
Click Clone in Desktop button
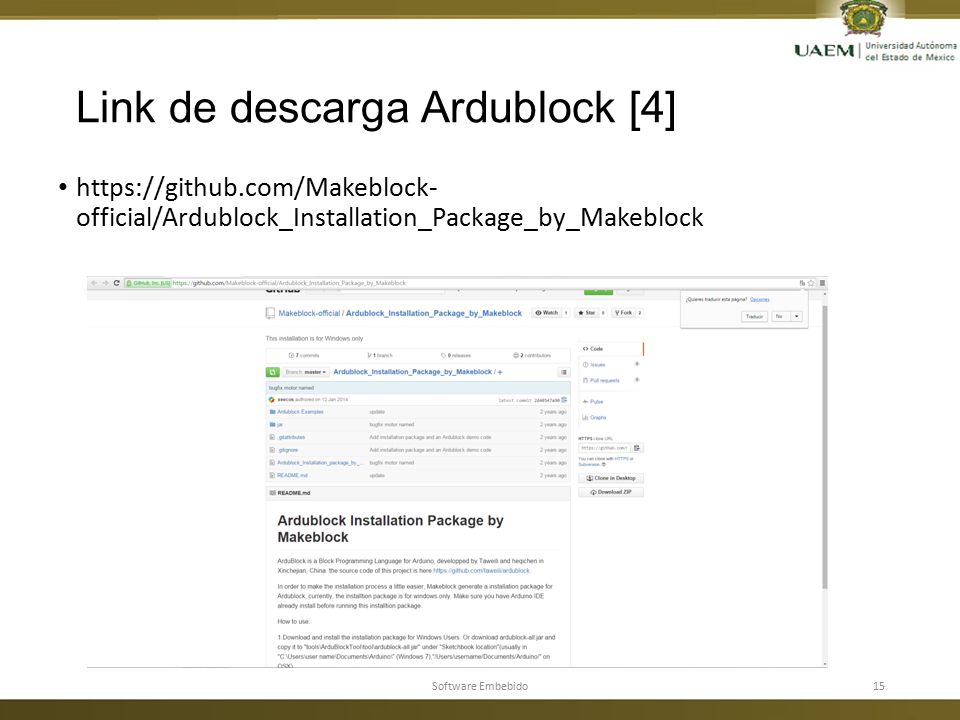point(611,478)
